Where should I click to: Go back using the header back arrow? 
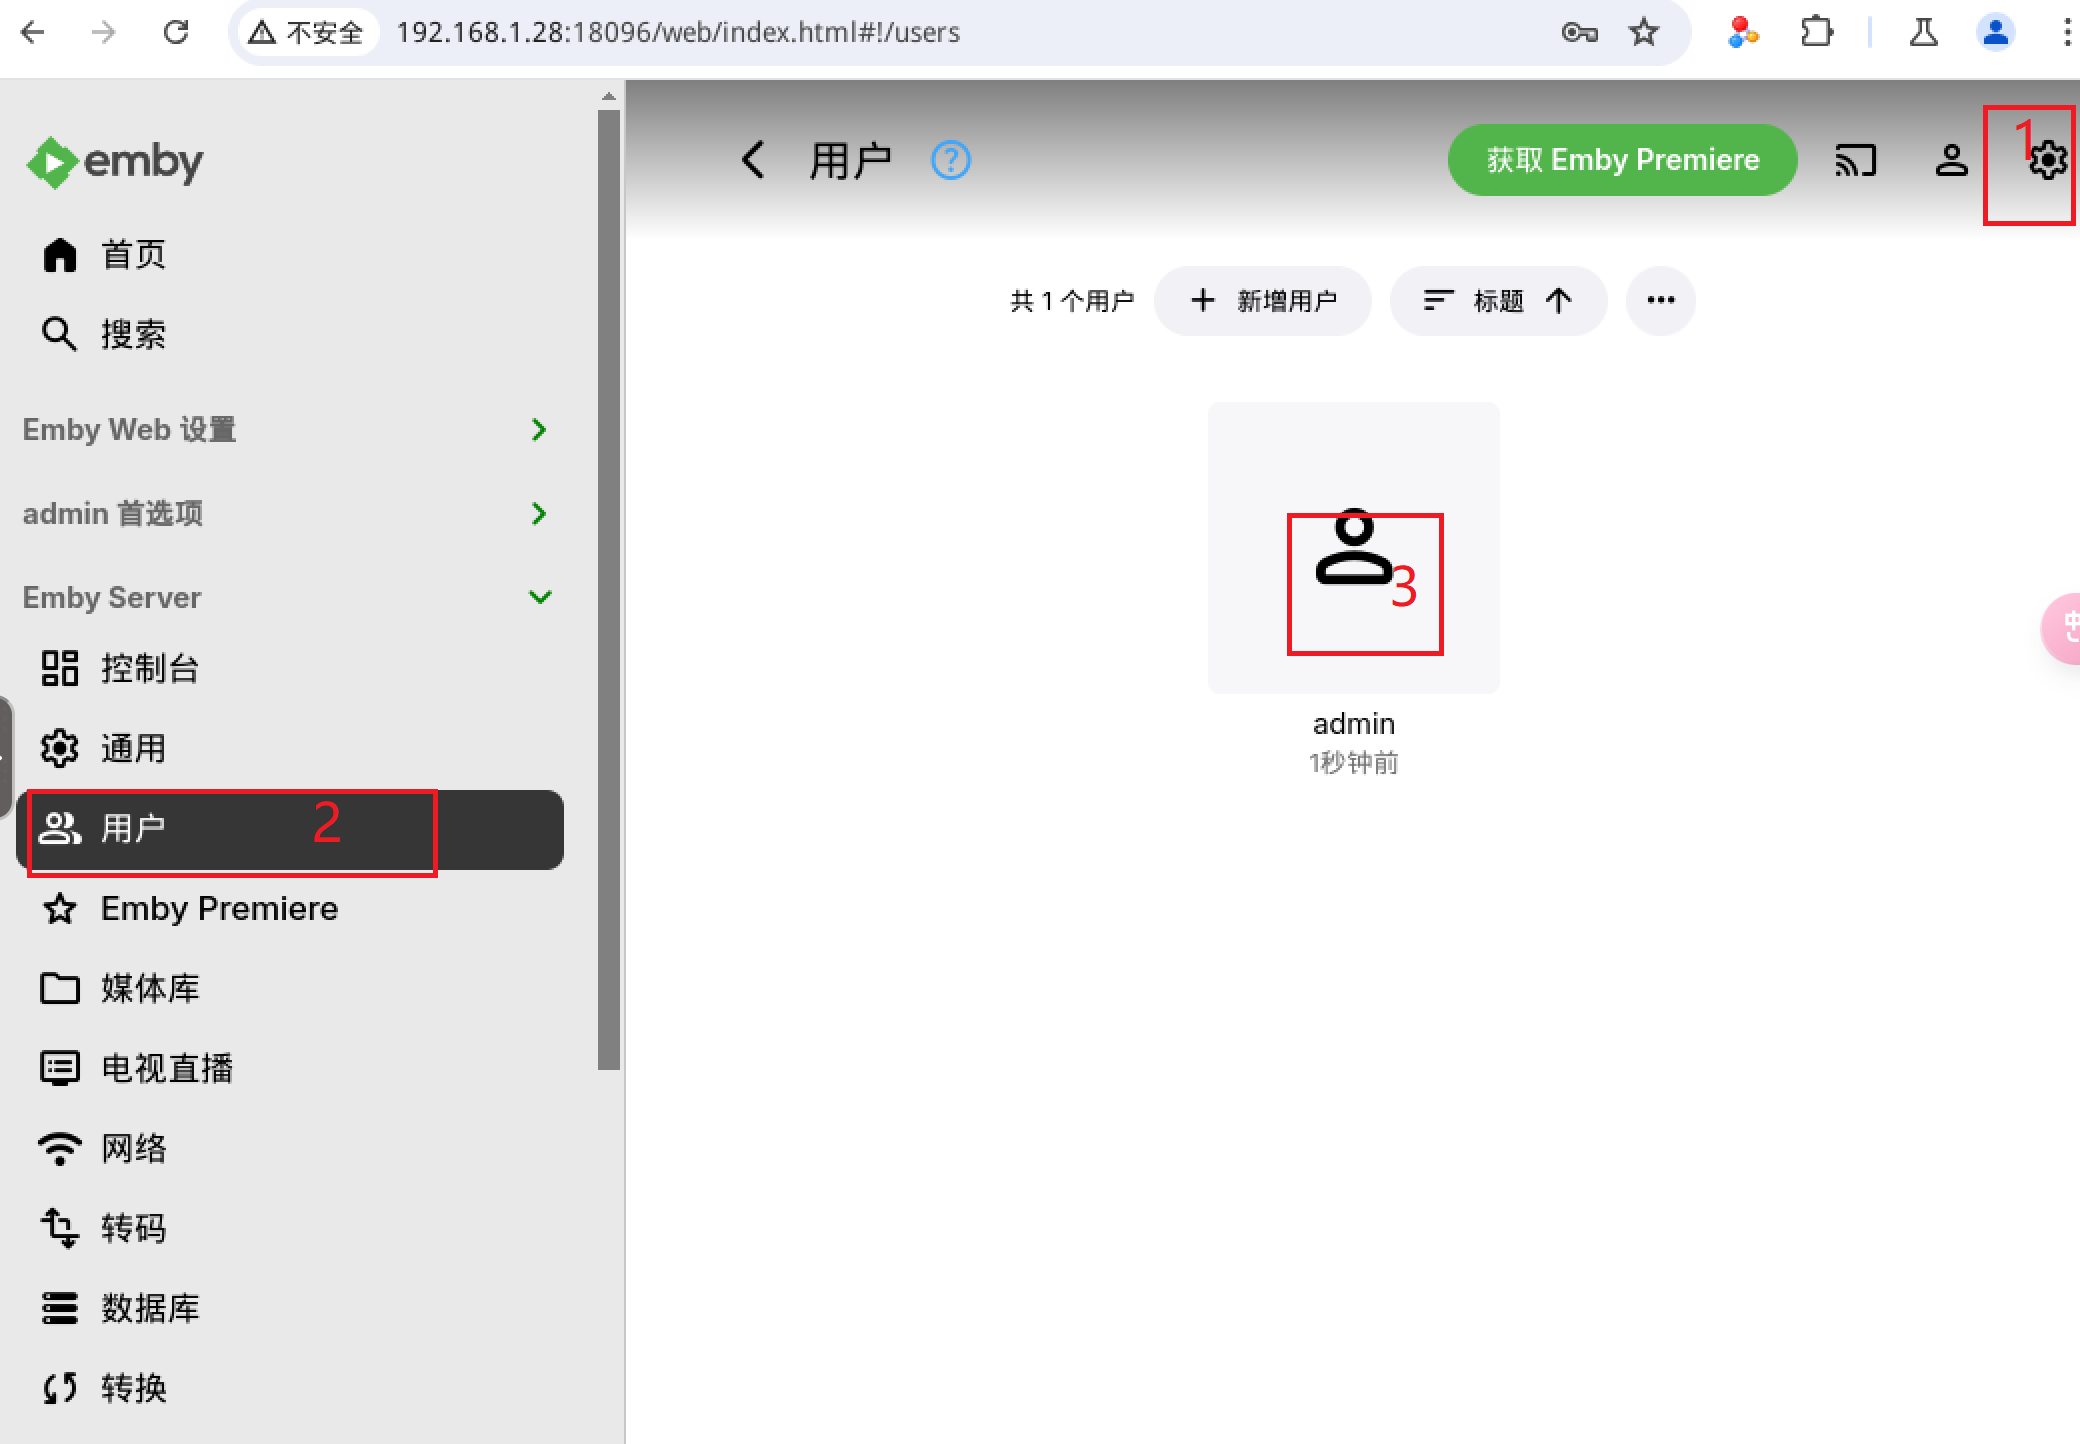pyautogui.click(x=754, y=160)
